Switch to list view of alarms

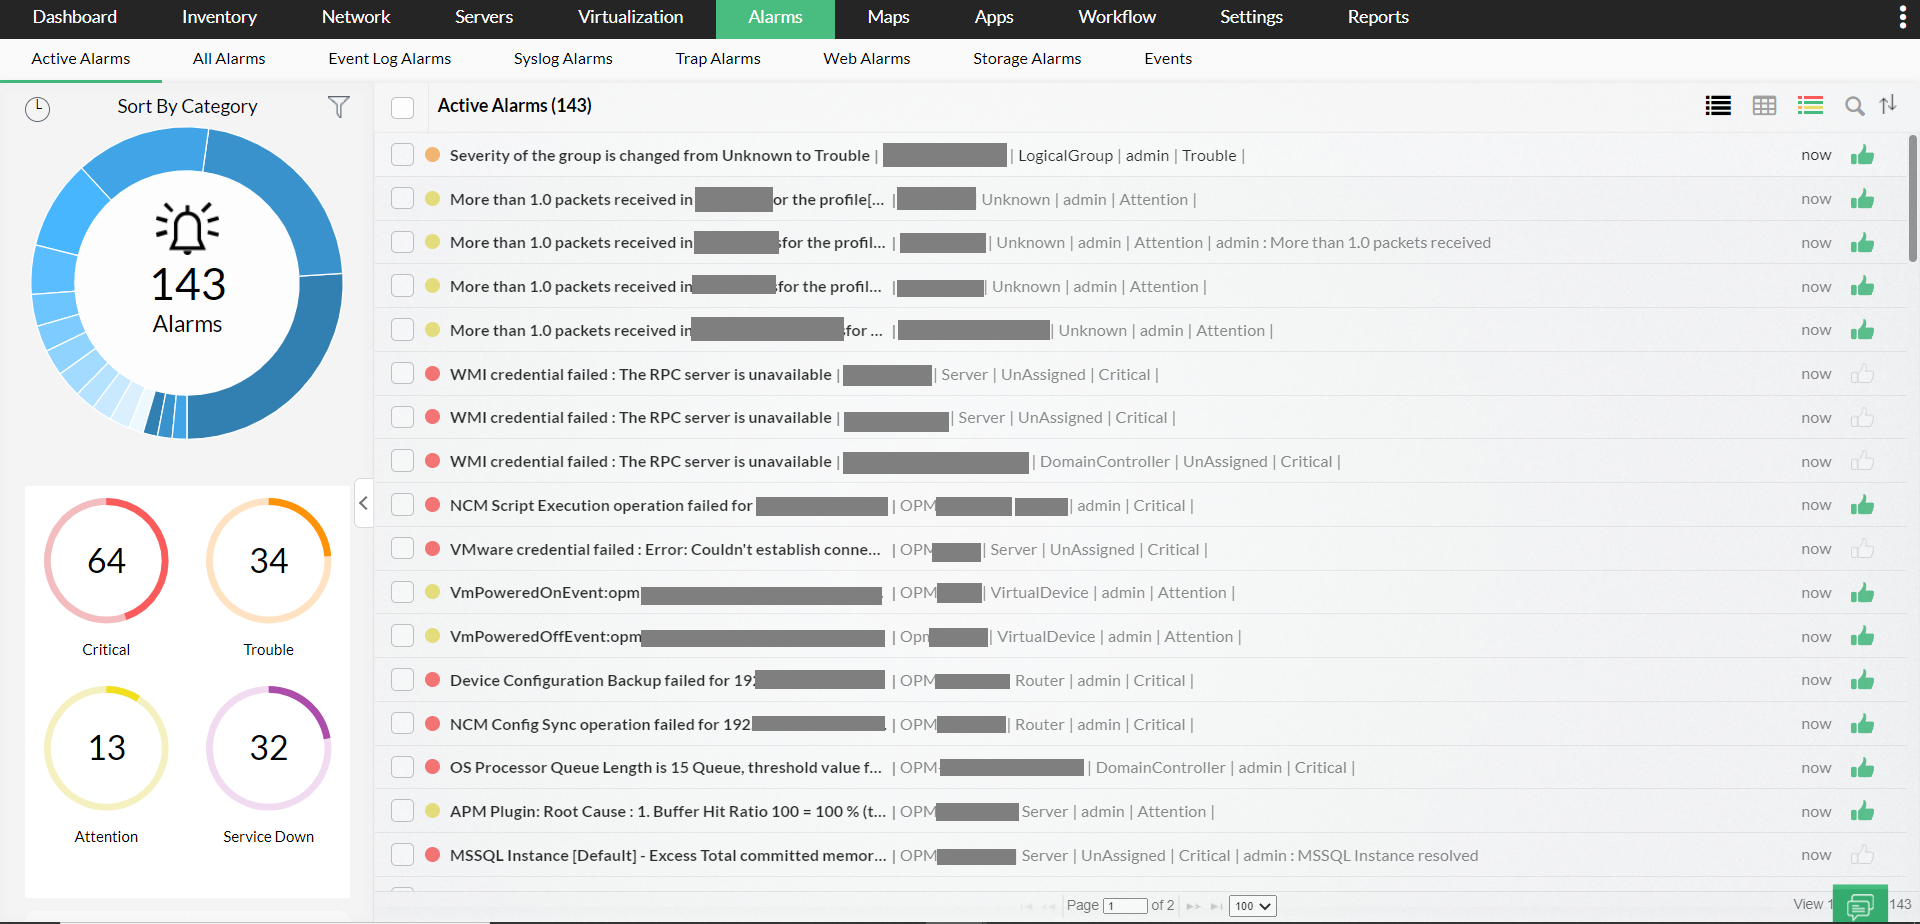coord(1718,105)
